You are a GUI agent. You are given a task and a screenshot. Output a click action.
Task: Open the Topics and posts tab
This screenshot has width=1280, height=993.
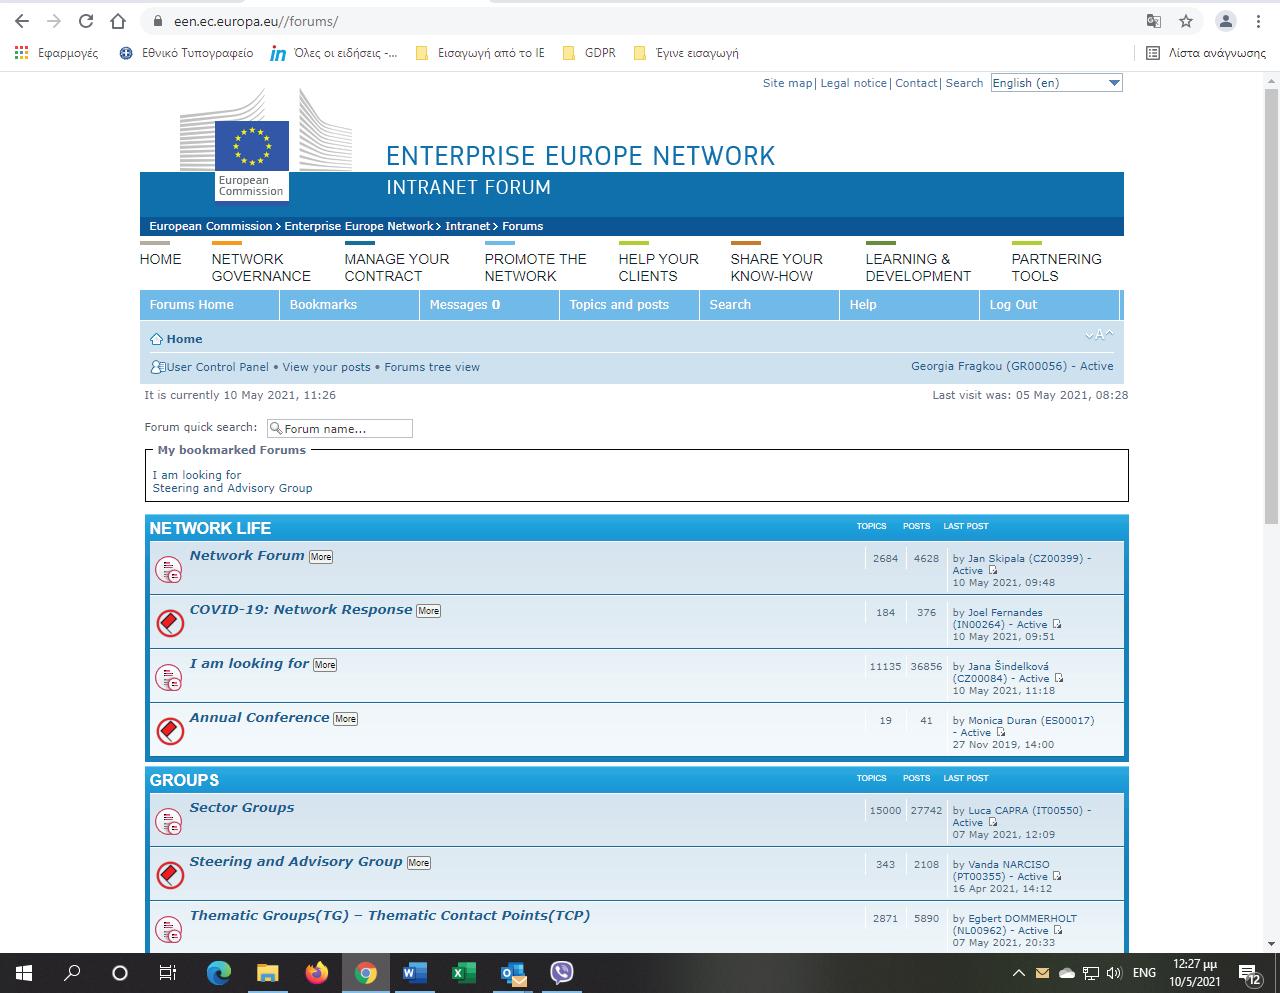[x=630, y=305]
